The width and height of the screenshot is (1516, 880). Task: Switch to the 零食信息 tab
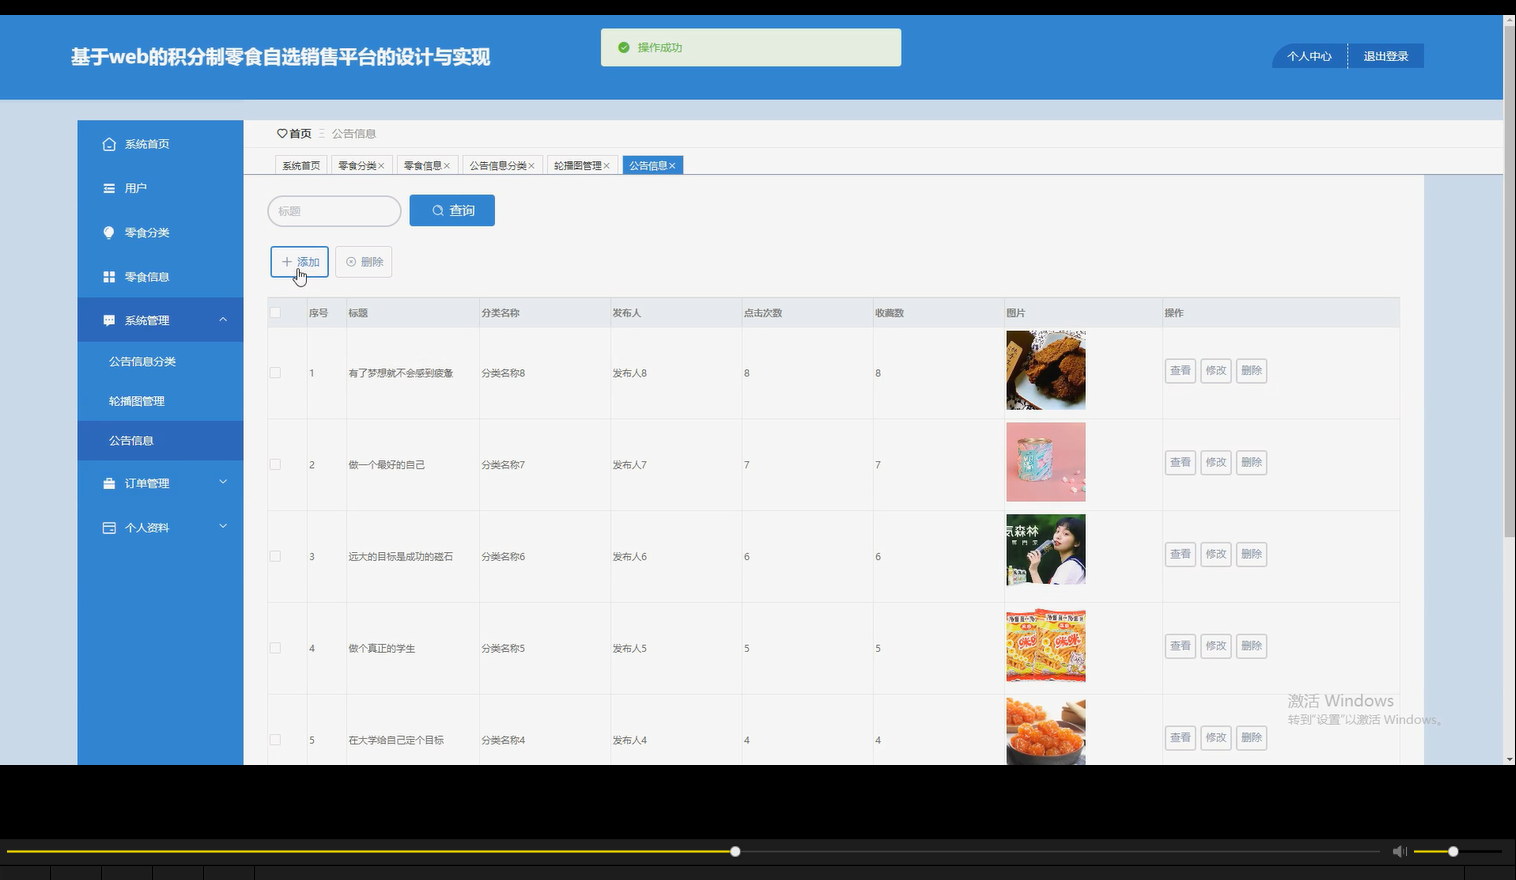point(421,164)
